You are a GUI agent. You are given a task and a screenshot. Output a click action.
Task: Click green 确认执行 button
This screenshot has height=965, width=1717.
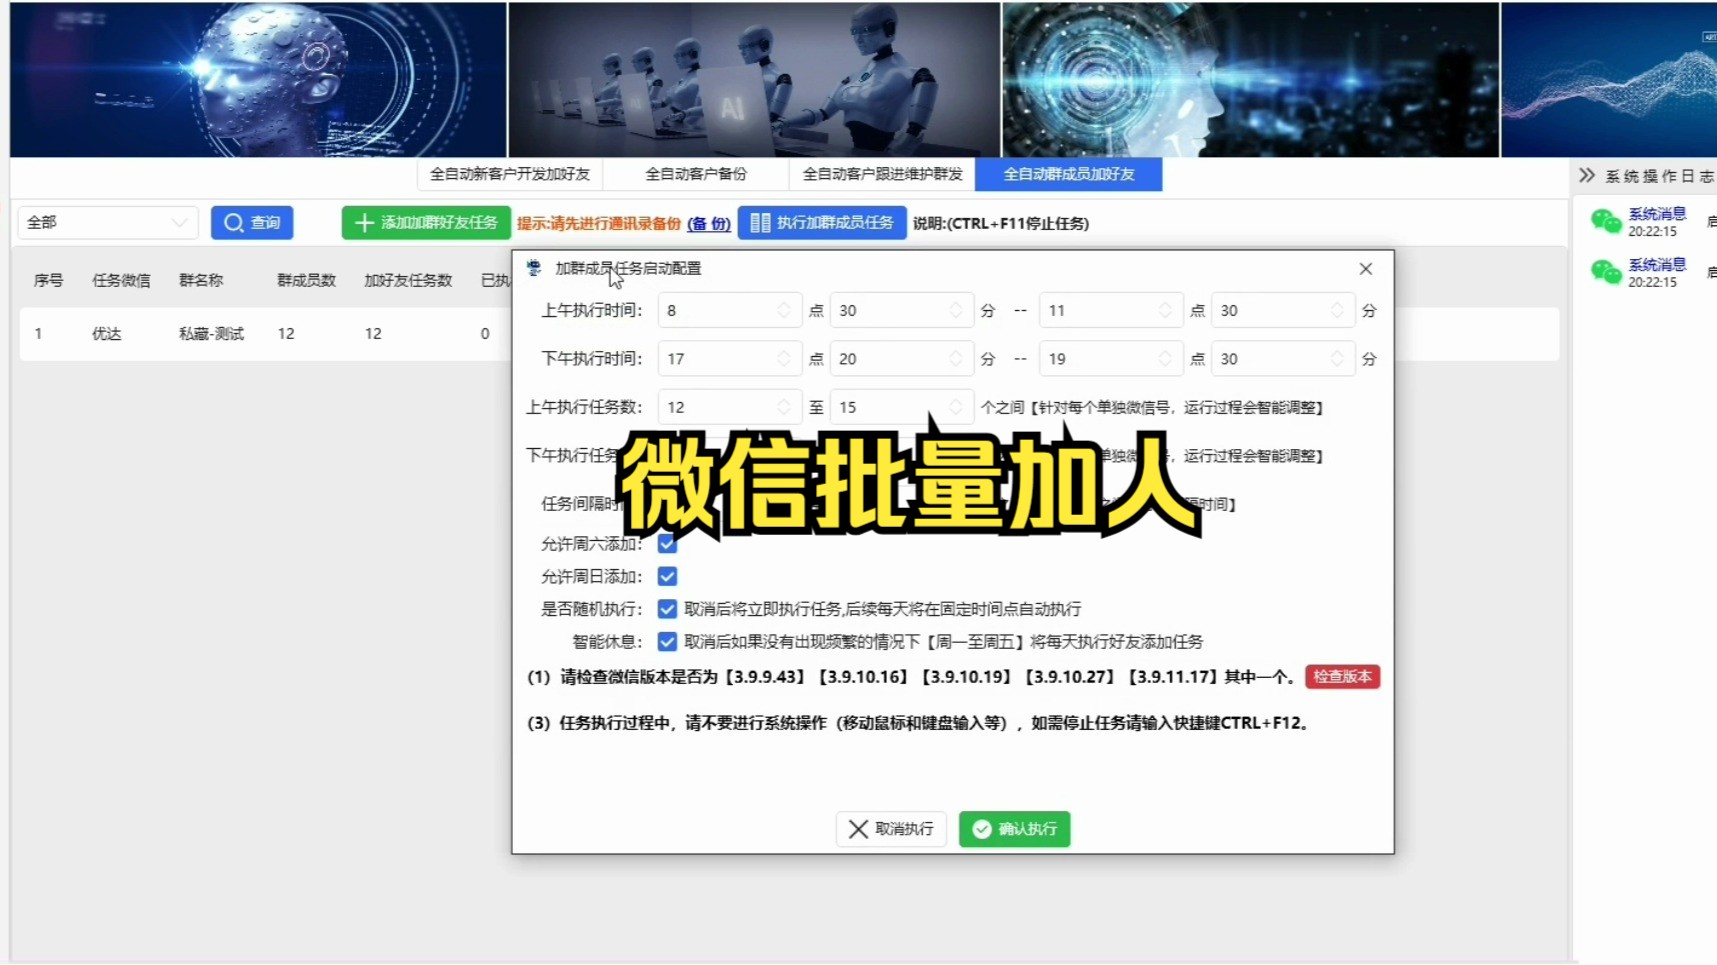1014,829
